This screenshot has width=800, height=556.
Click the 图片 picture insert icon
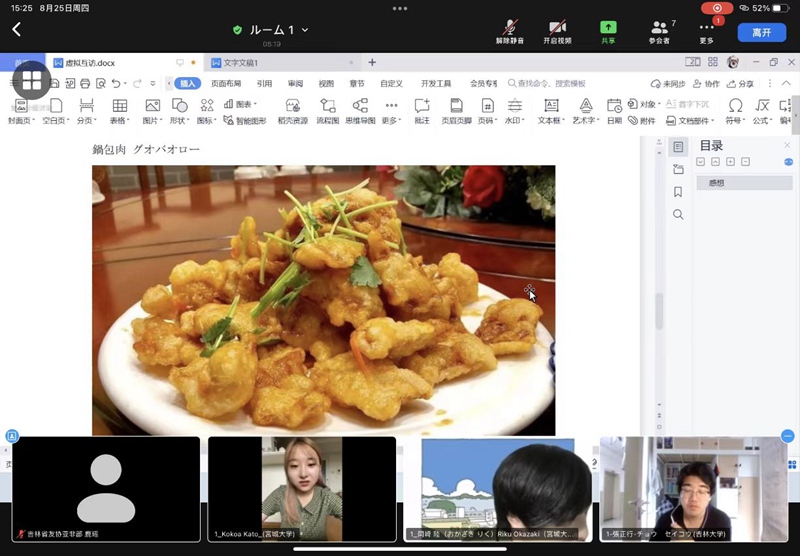[x=151, y=110]
